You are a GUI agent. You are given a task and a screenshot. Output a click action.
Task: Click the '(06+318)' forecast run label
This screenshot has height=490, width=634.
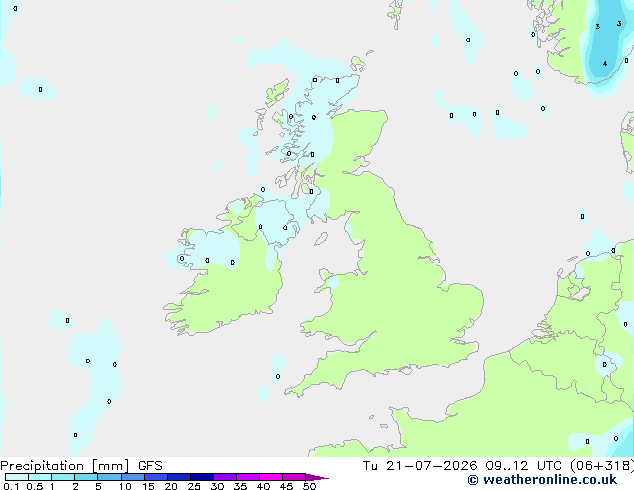click(602, 466)
